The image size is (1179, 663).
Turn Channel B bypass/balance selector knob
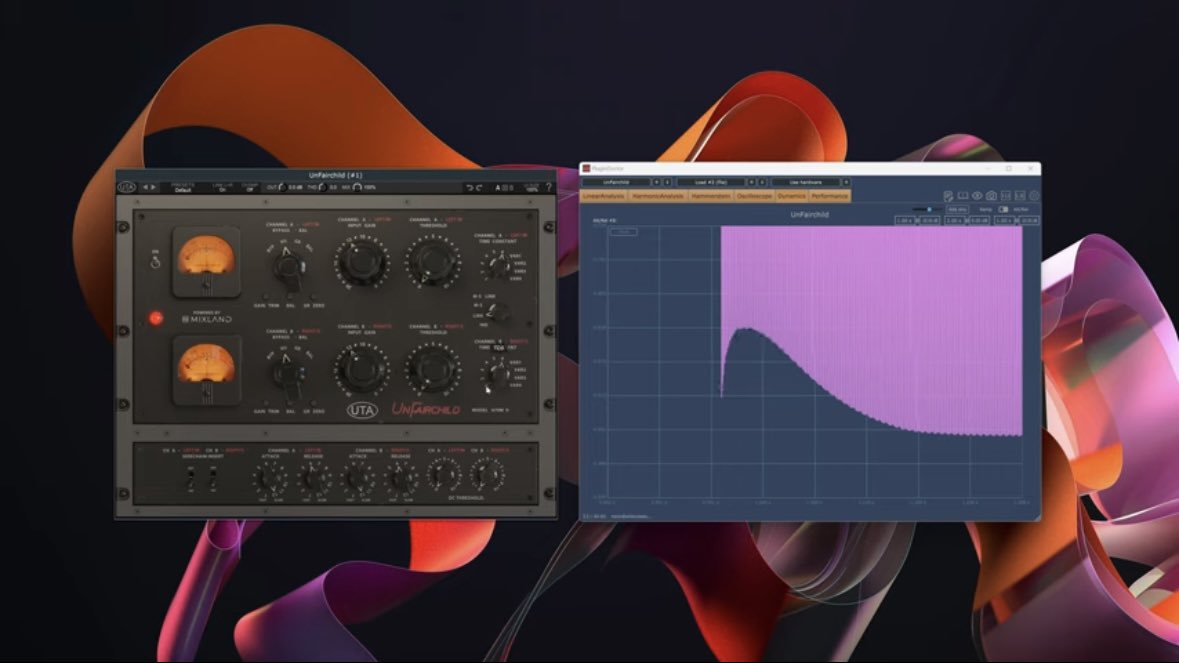288,373
